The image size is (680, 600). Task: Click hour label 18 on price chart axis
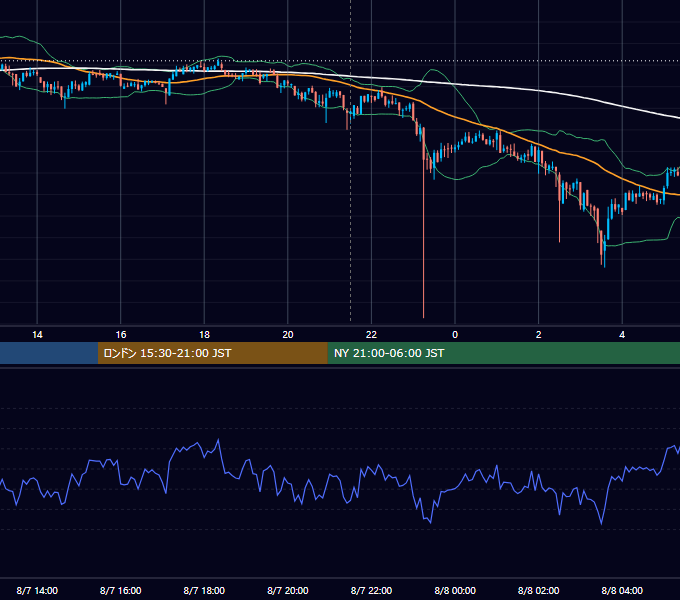pos(204,335)
